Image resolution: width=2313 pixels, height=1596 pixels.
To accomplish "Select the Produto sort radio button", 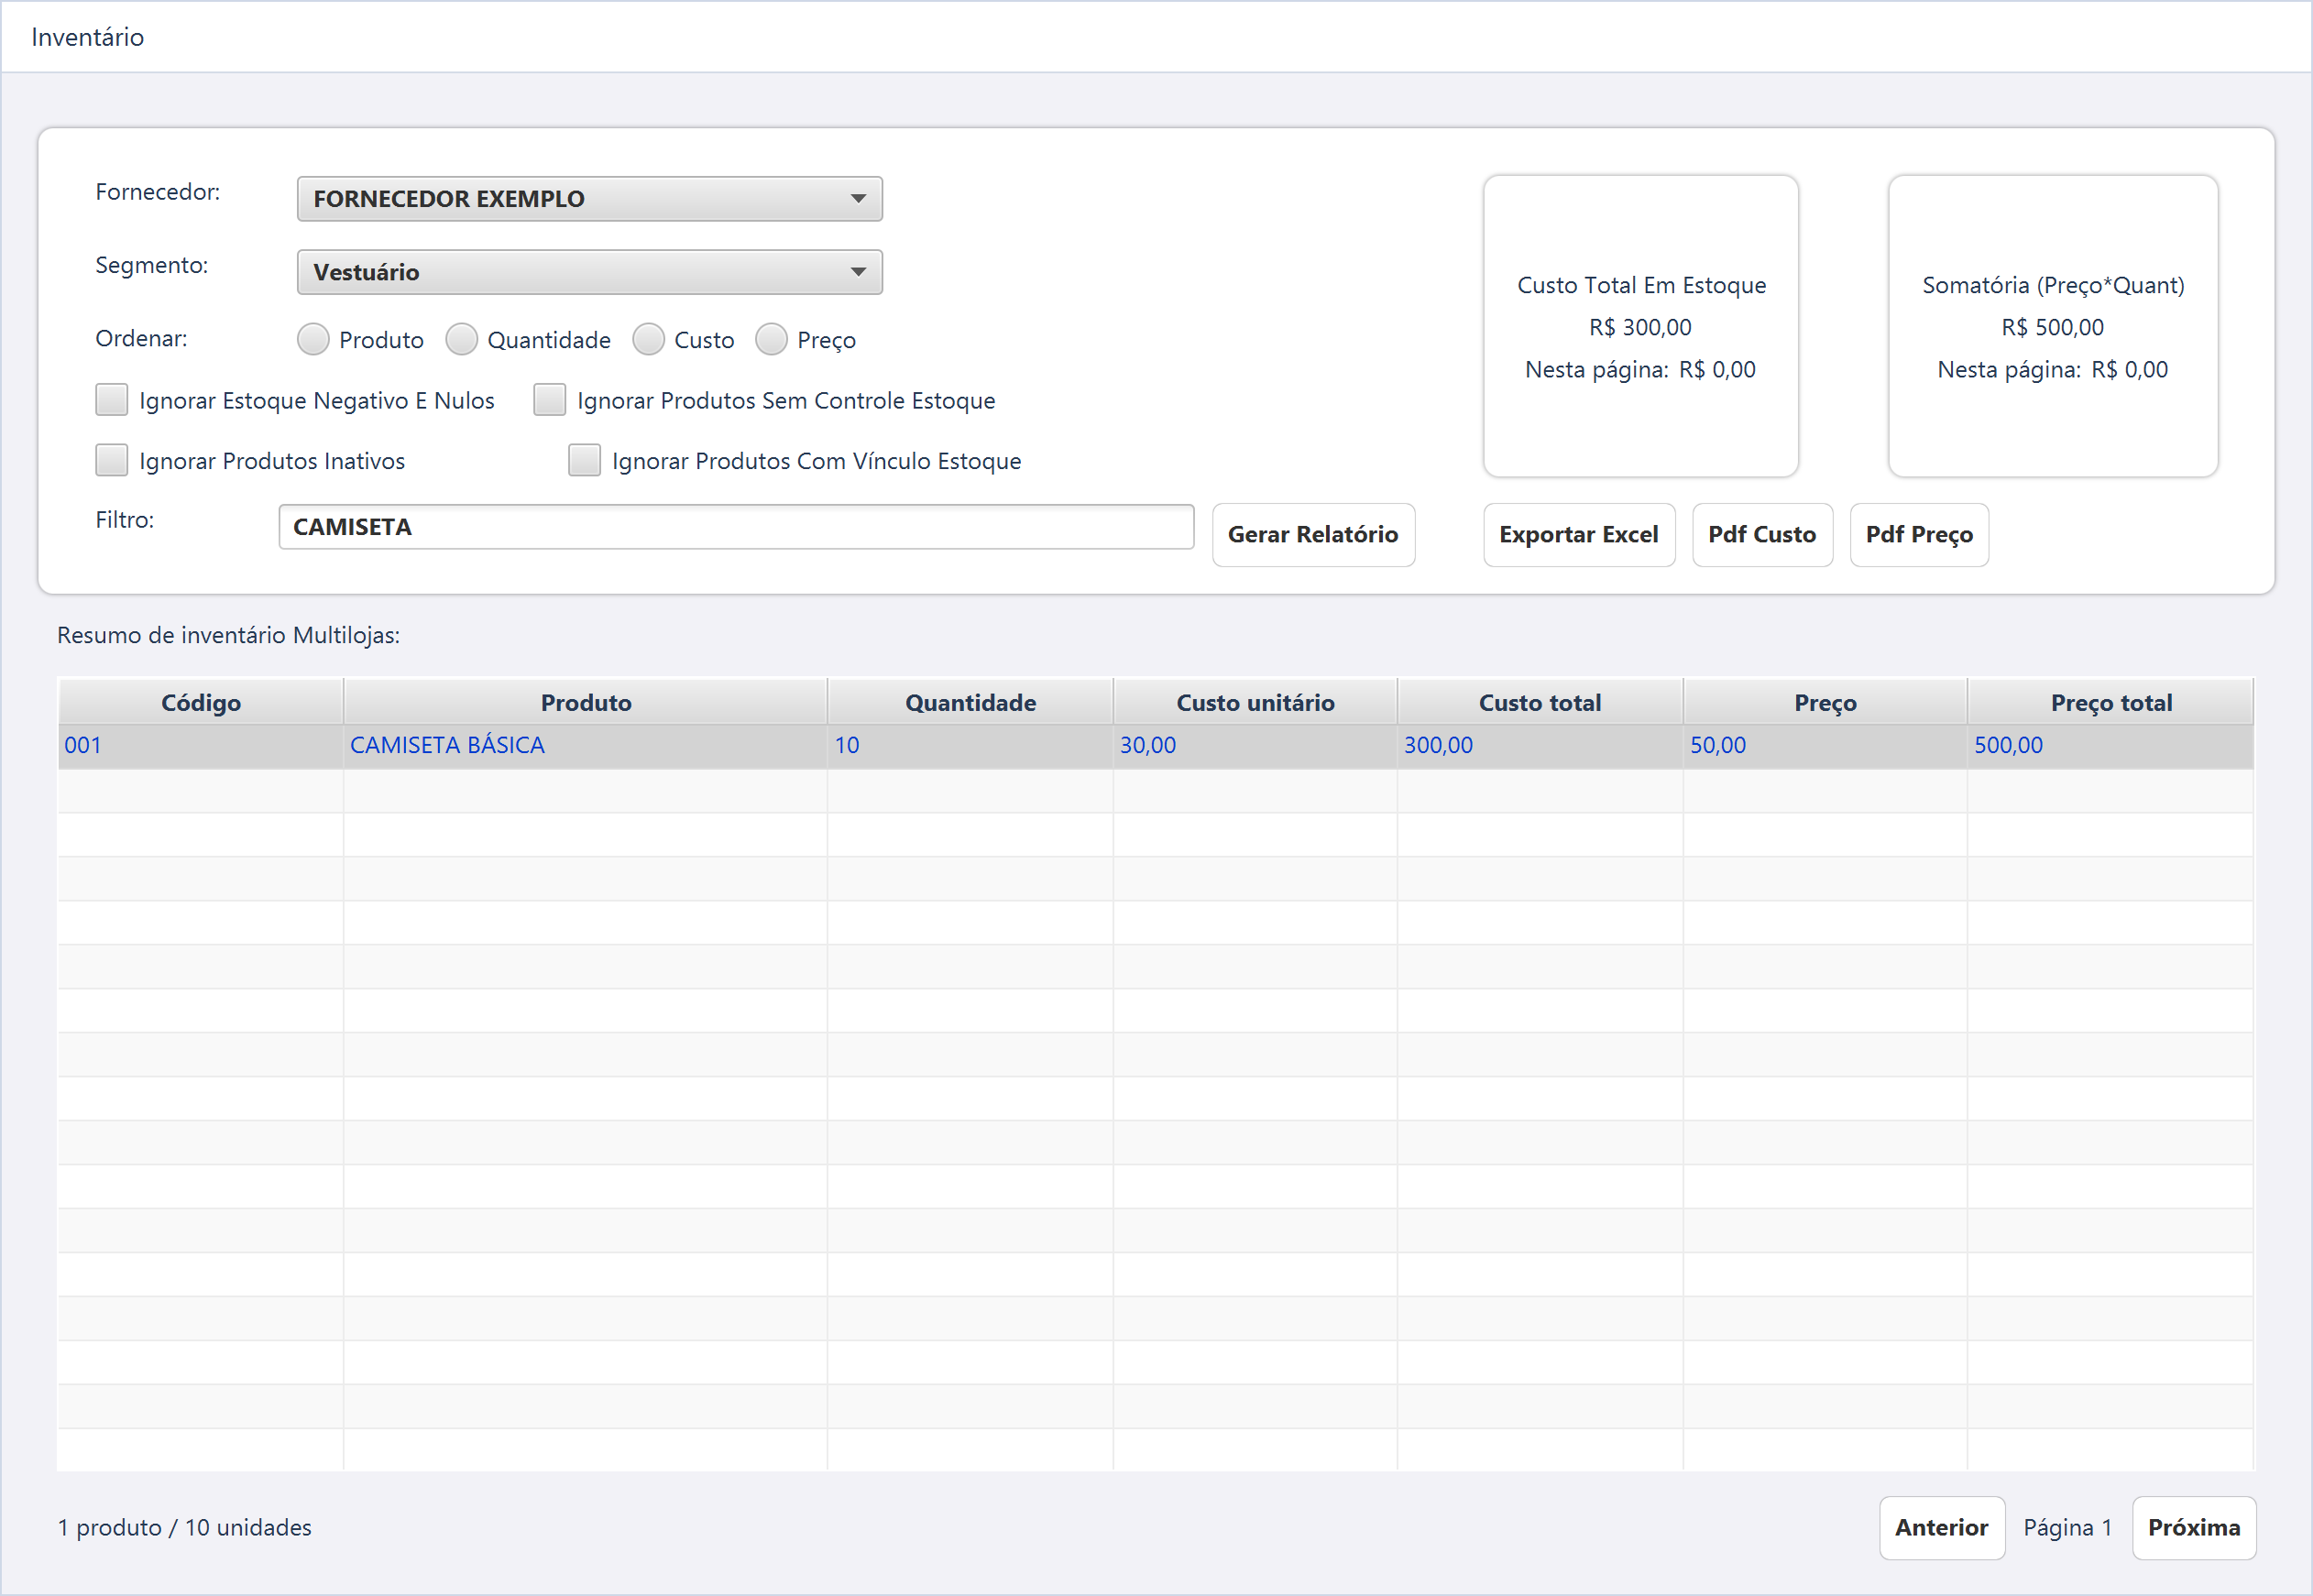I will (x=313, y=340).
